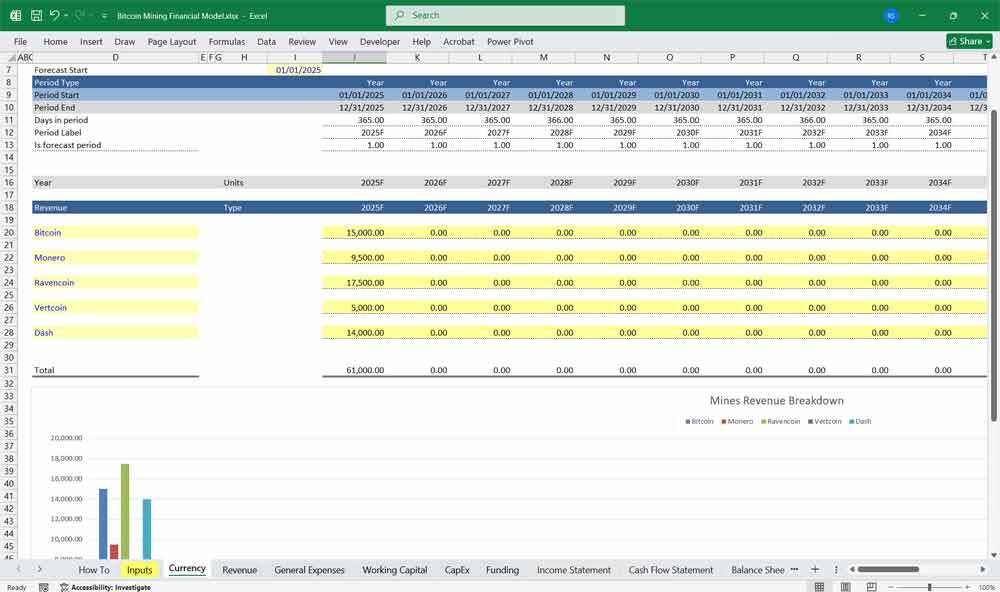Open the Income Statement sheet tab
Viewport: 1000px width, 592px height.
[x=573, y=570]
